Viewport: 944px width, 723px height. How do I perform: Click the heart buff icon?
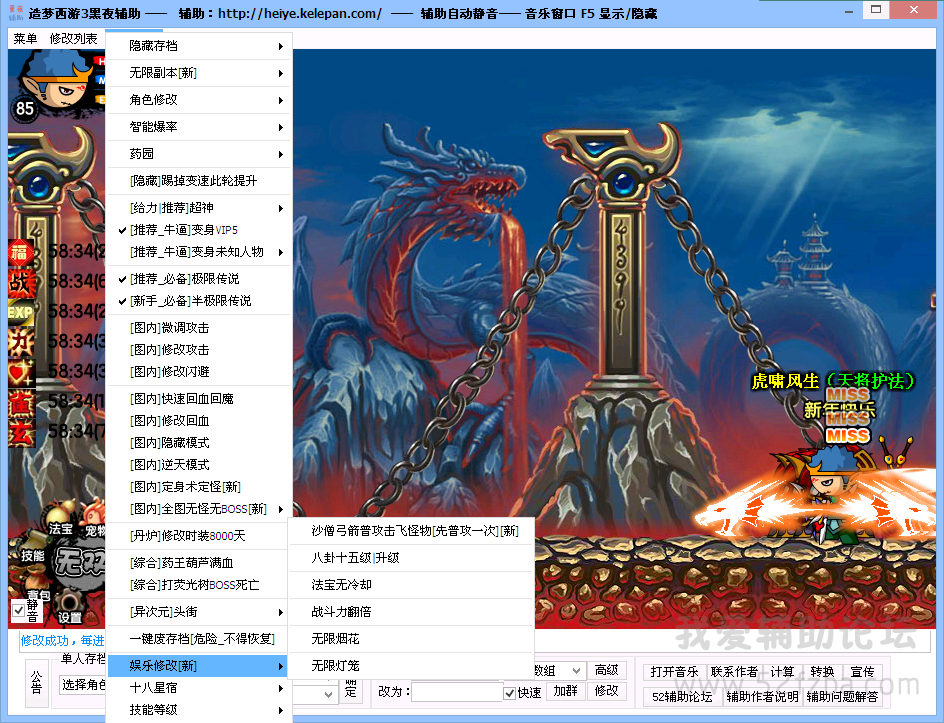20,373
